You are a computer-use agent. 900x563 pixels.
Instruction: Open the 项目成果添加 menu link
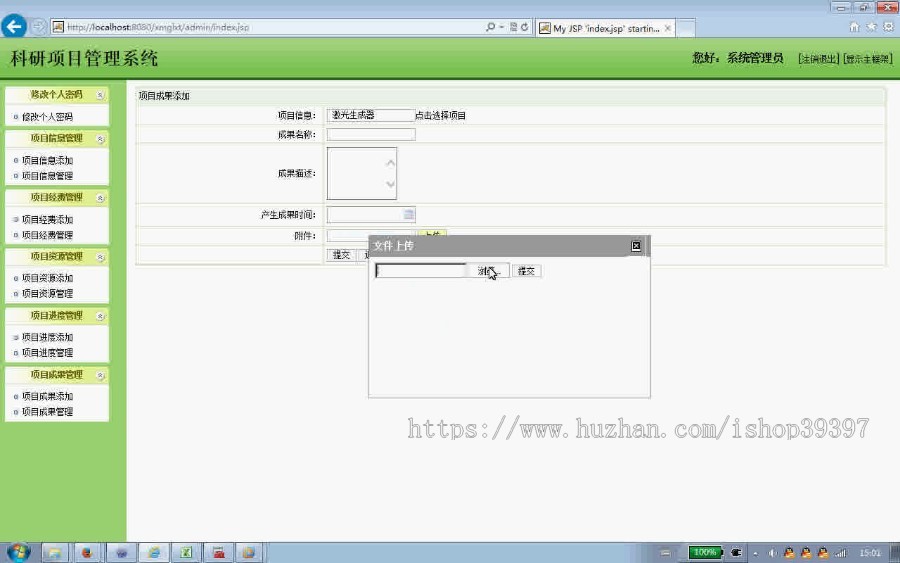[x=47, y=396]
